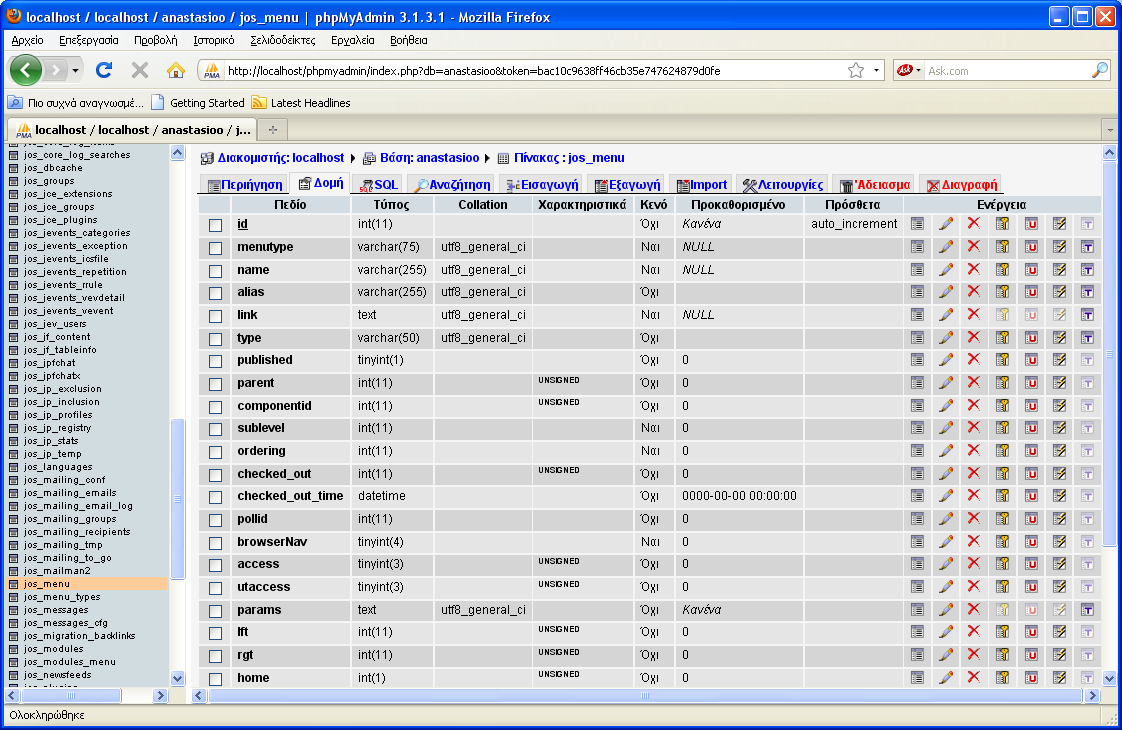Open the Εξαγωγή tab
The height and width of the screenshot is (730, 1122).
point(627,185)
